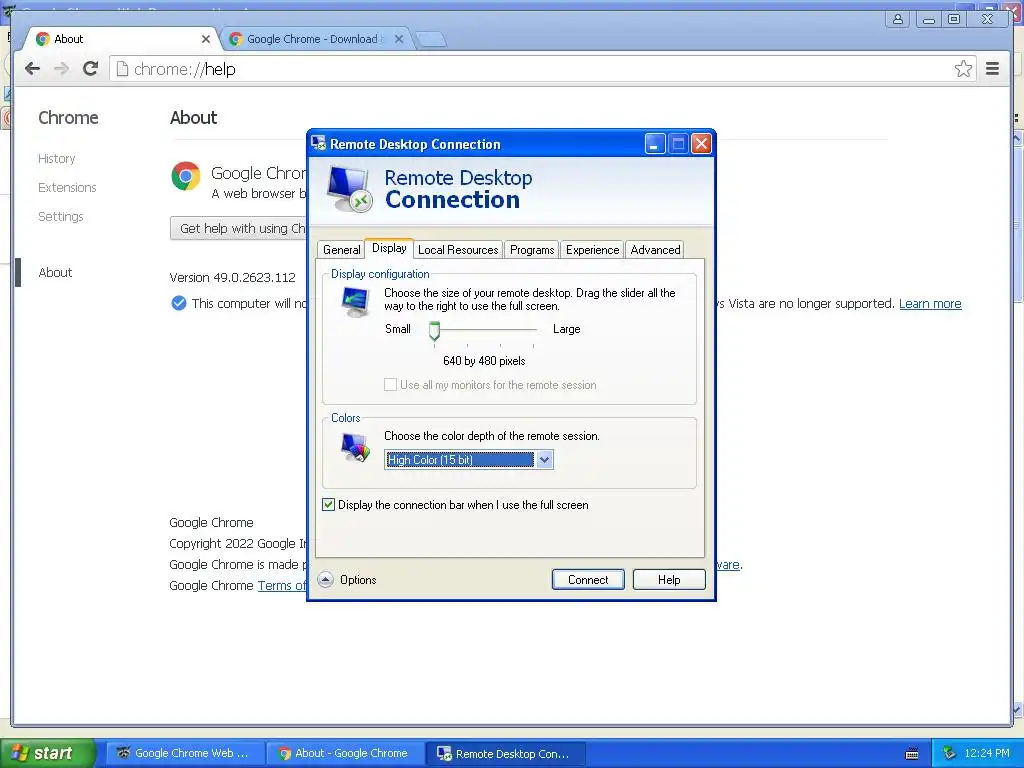Select the Display tab
Viewport: 1024px width, 768px height.
click(x=389, y=248)
